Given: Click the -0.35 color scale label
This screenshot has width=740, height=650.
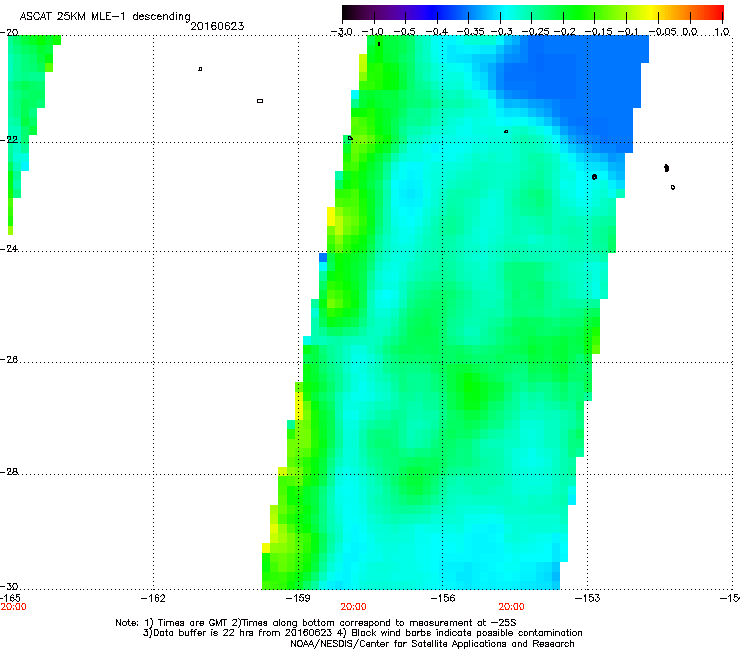Looking at the screenshot, I should 471,32.
